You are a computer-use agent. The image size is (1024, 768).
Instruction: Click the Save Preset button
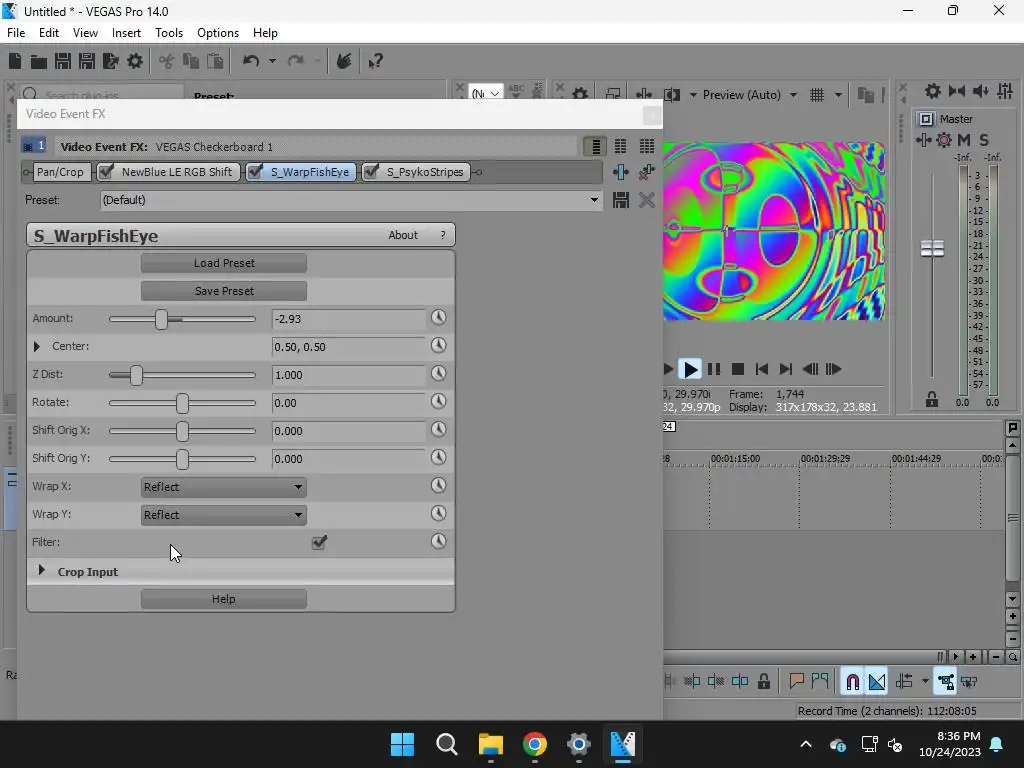click(x=224, y=291)
